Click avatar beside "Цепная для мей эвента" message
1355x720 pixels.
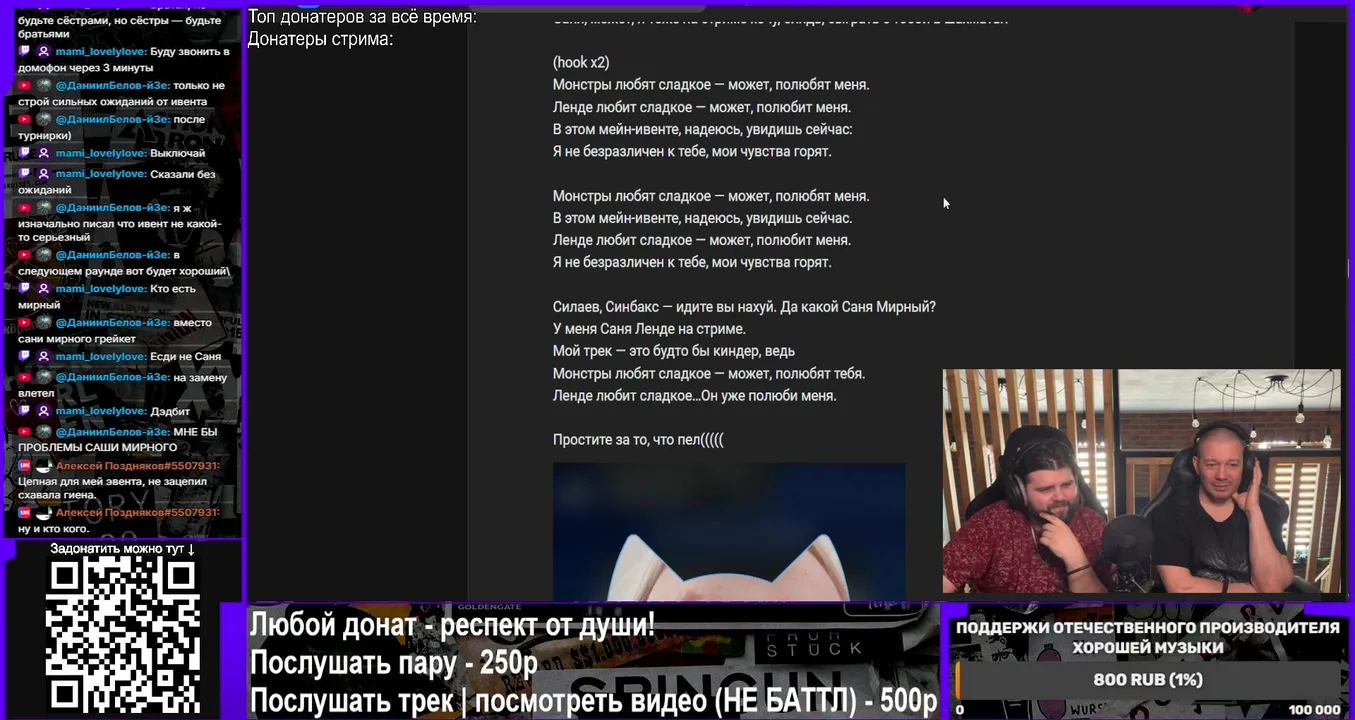click(x=44, y=466)
